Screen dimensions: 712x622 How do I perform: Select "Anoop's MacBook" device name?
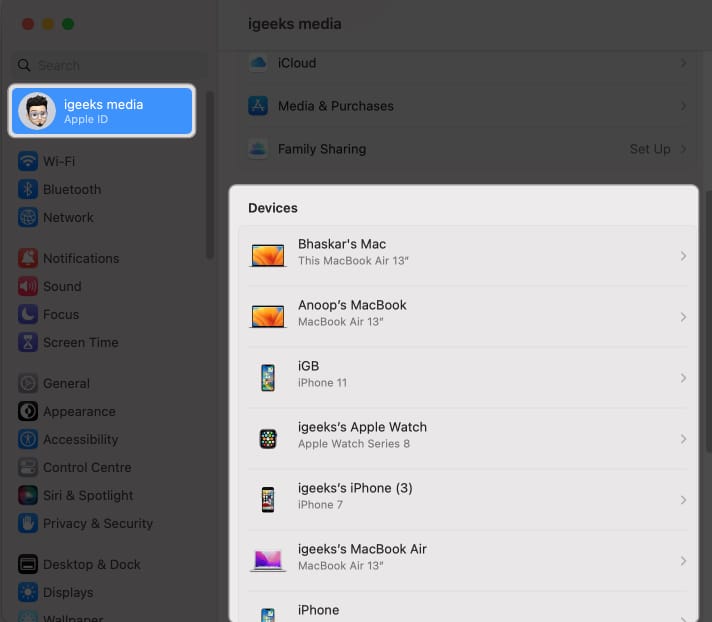point(352,305)
